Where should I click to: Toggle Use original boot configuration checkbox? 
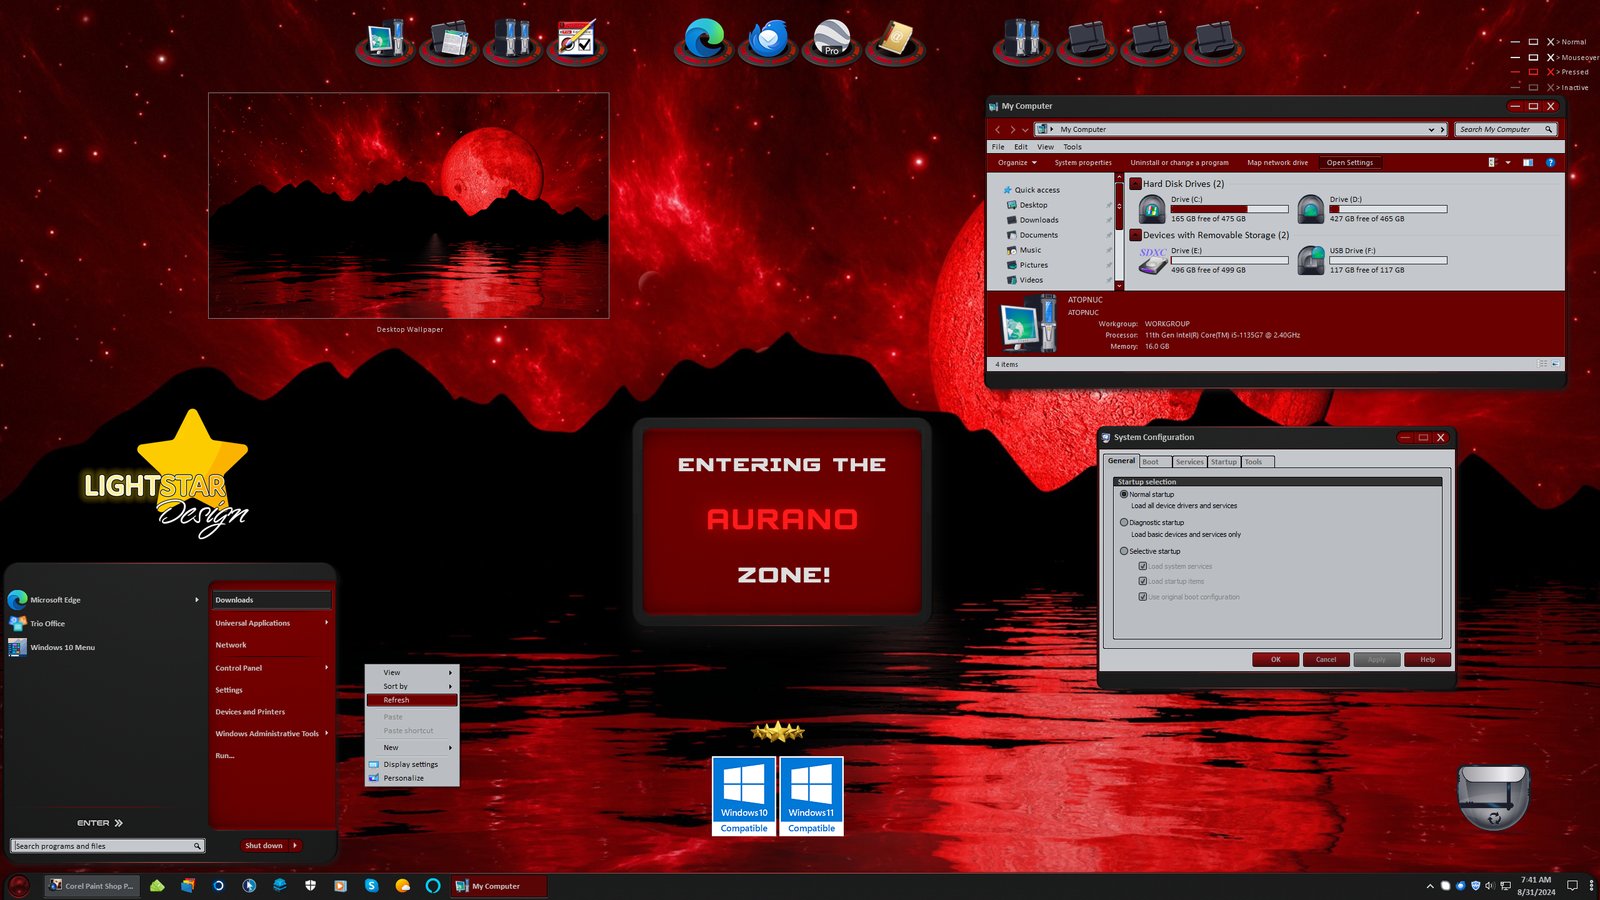[x=1143, y=597]
